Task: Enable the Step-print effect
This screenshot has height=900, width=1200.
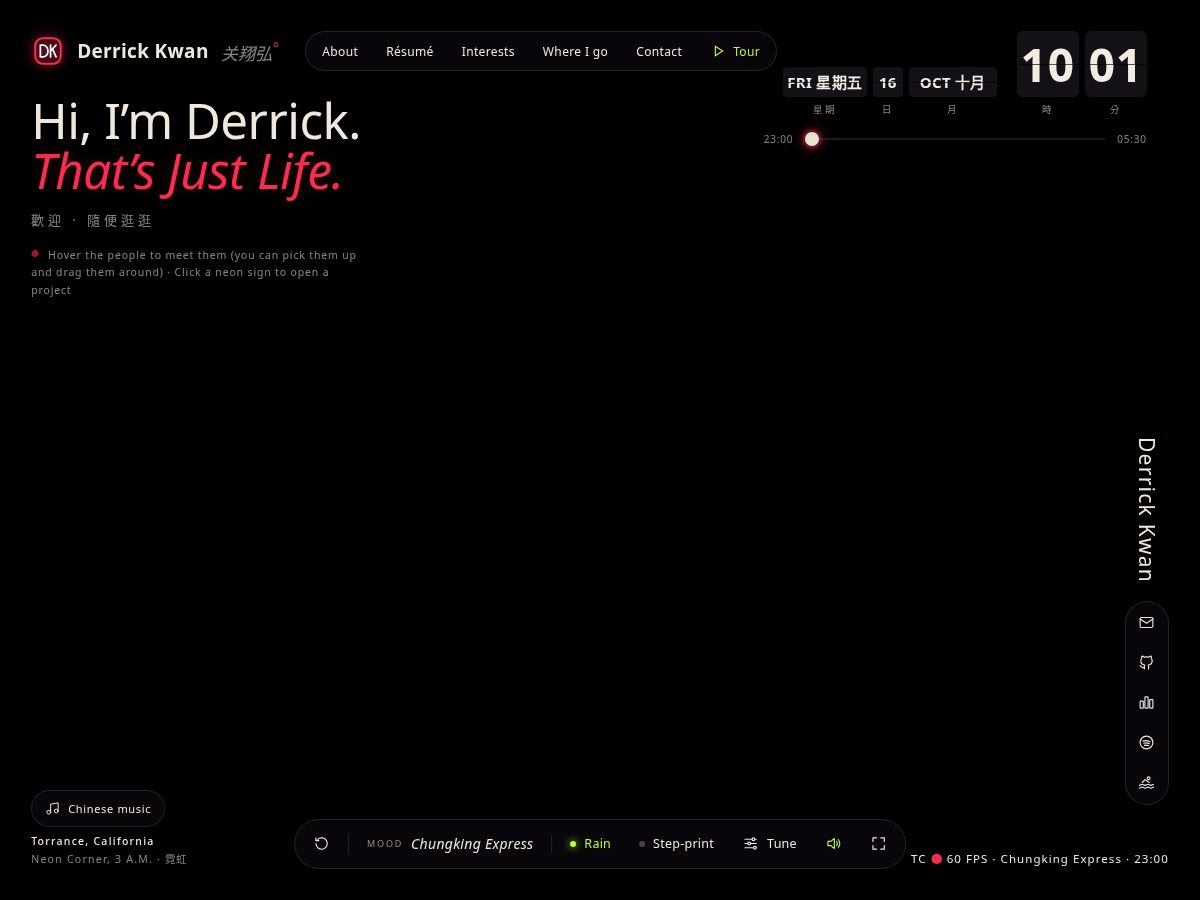Action: point(677,844)
